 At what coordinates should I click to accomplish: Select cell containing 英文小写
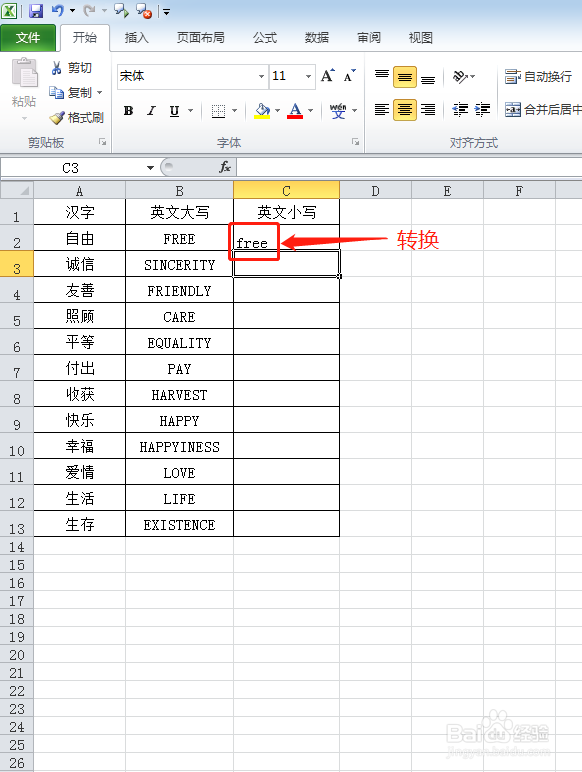(287, 212)
